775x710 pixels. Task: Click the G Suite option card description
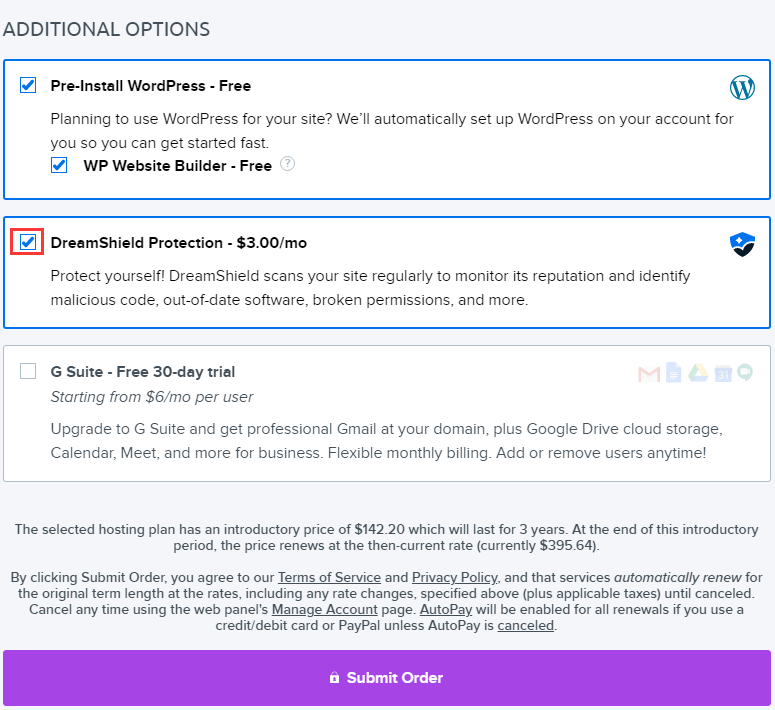(387, 441)
